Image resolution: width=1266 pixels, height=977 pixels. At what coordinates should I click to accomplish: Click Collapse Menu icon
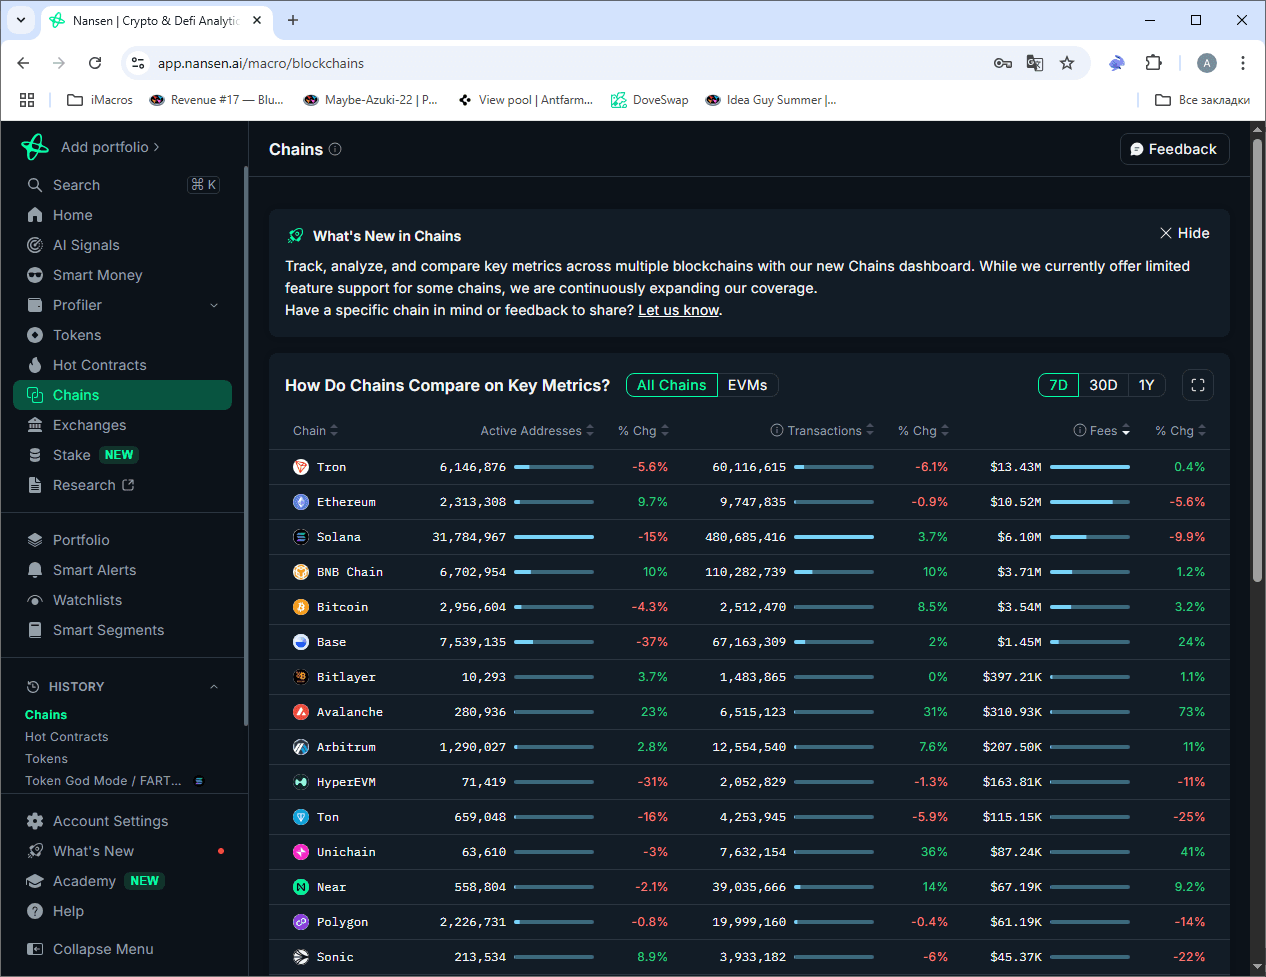[35, 949]
